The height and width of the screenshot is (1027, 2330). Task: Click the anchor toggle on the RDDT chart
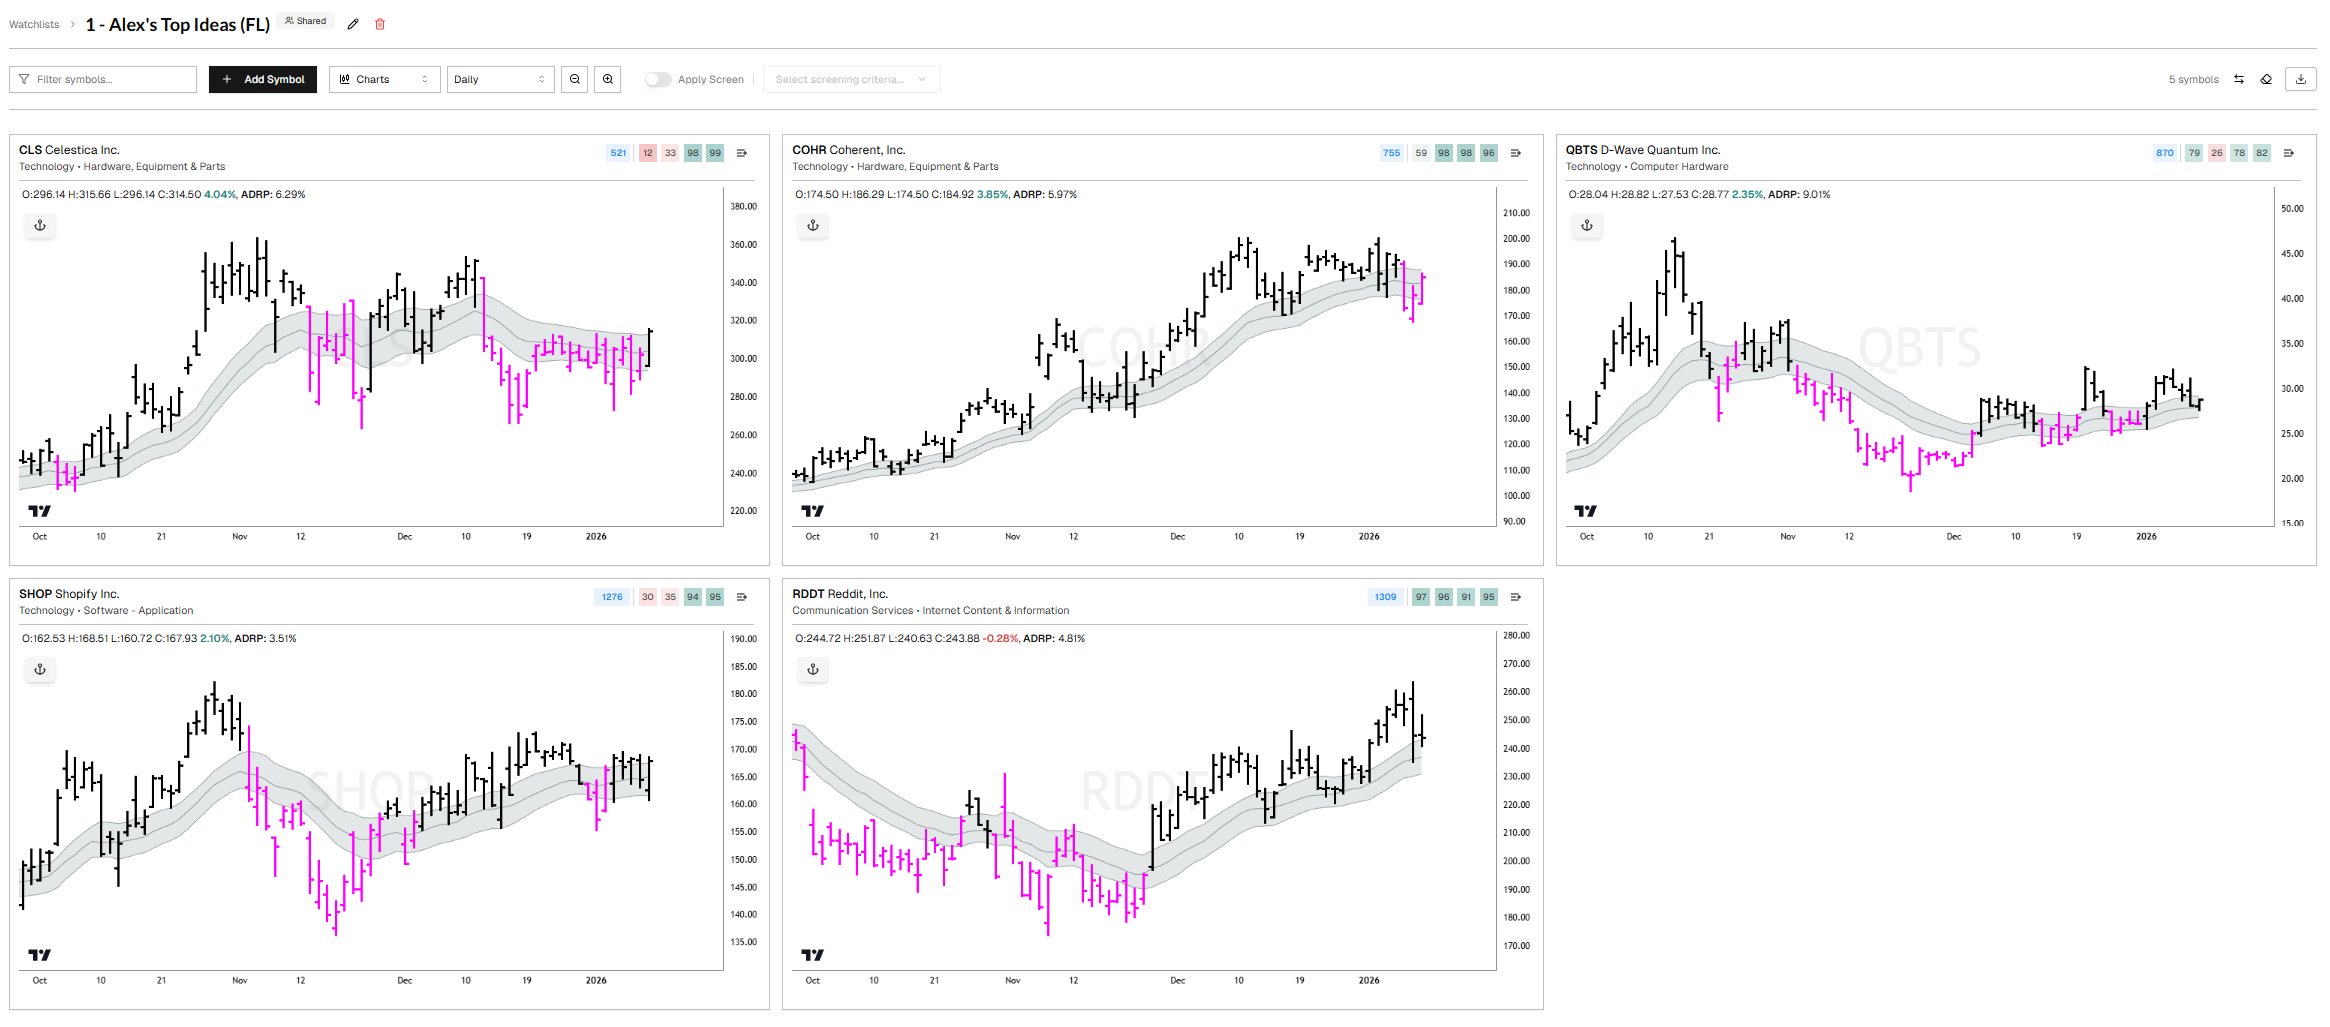[813, 670]
